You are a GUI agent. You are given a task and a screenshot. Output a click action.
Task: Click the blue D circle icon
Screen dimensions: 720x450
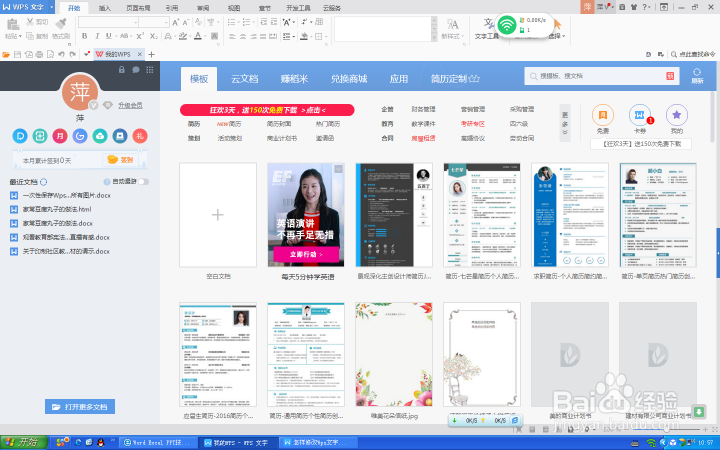(20, 136)
